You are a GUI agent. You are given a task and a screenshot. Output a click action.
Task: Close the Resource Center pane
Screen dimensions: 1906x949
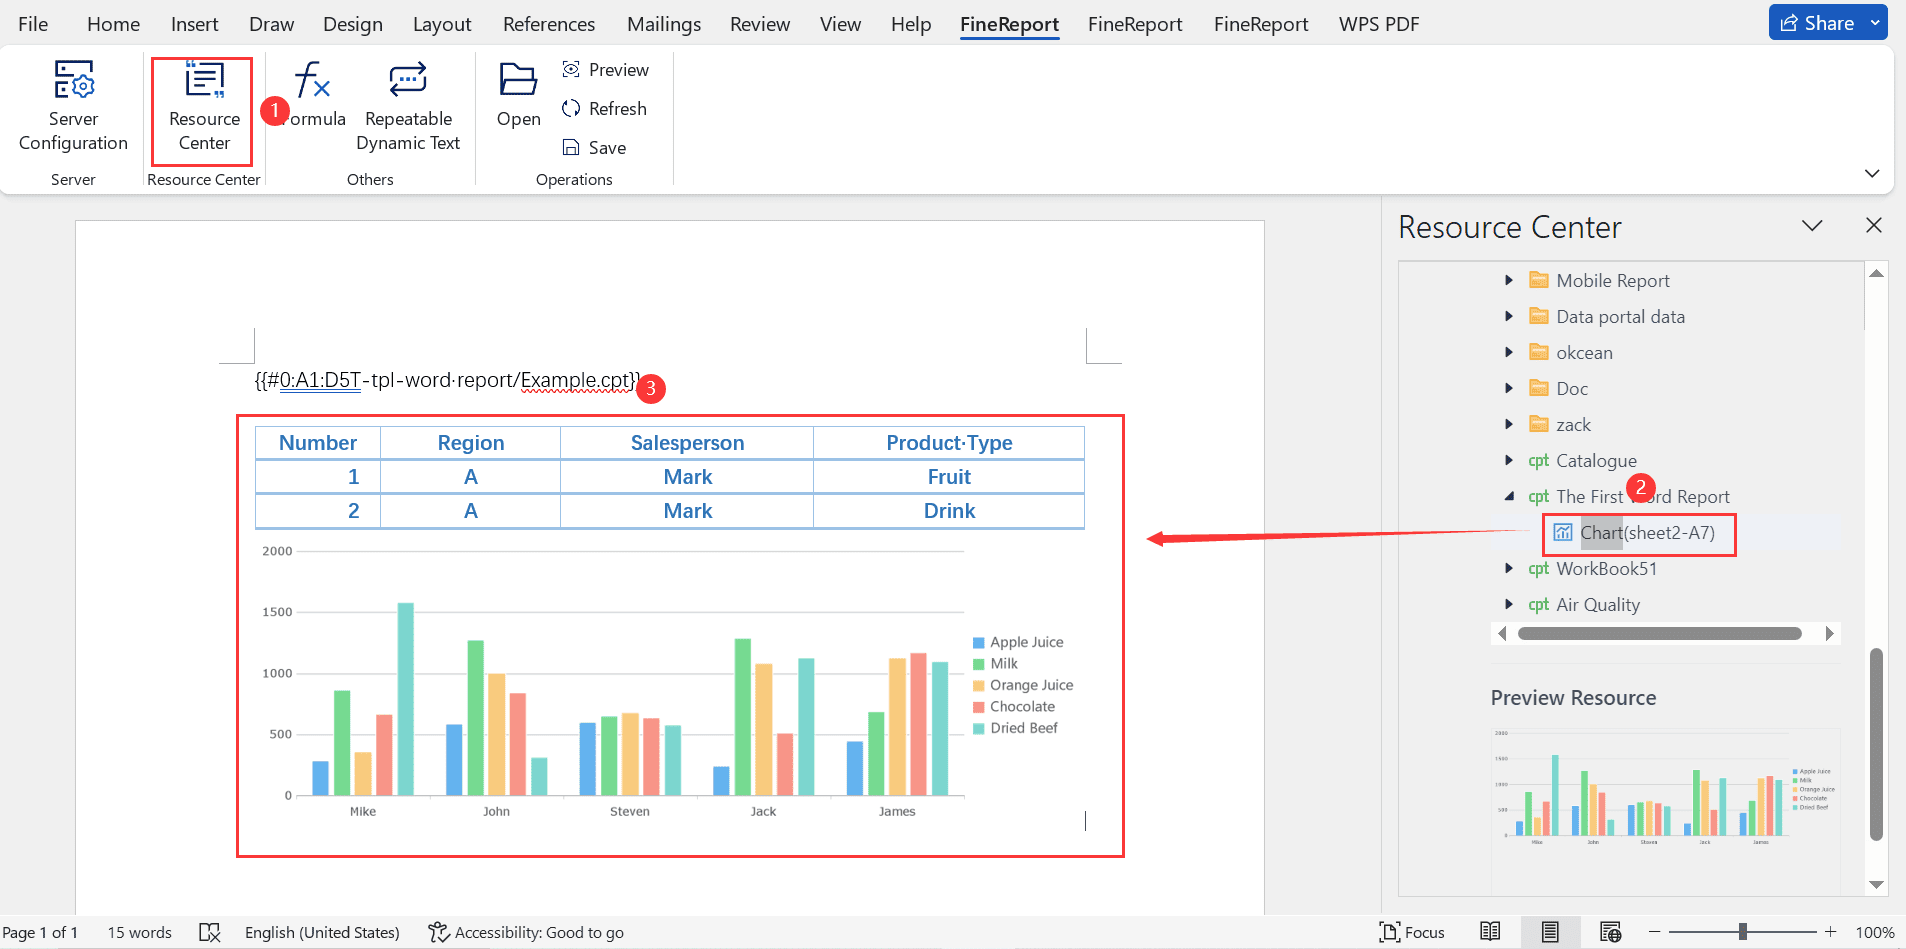[1874, 226]
